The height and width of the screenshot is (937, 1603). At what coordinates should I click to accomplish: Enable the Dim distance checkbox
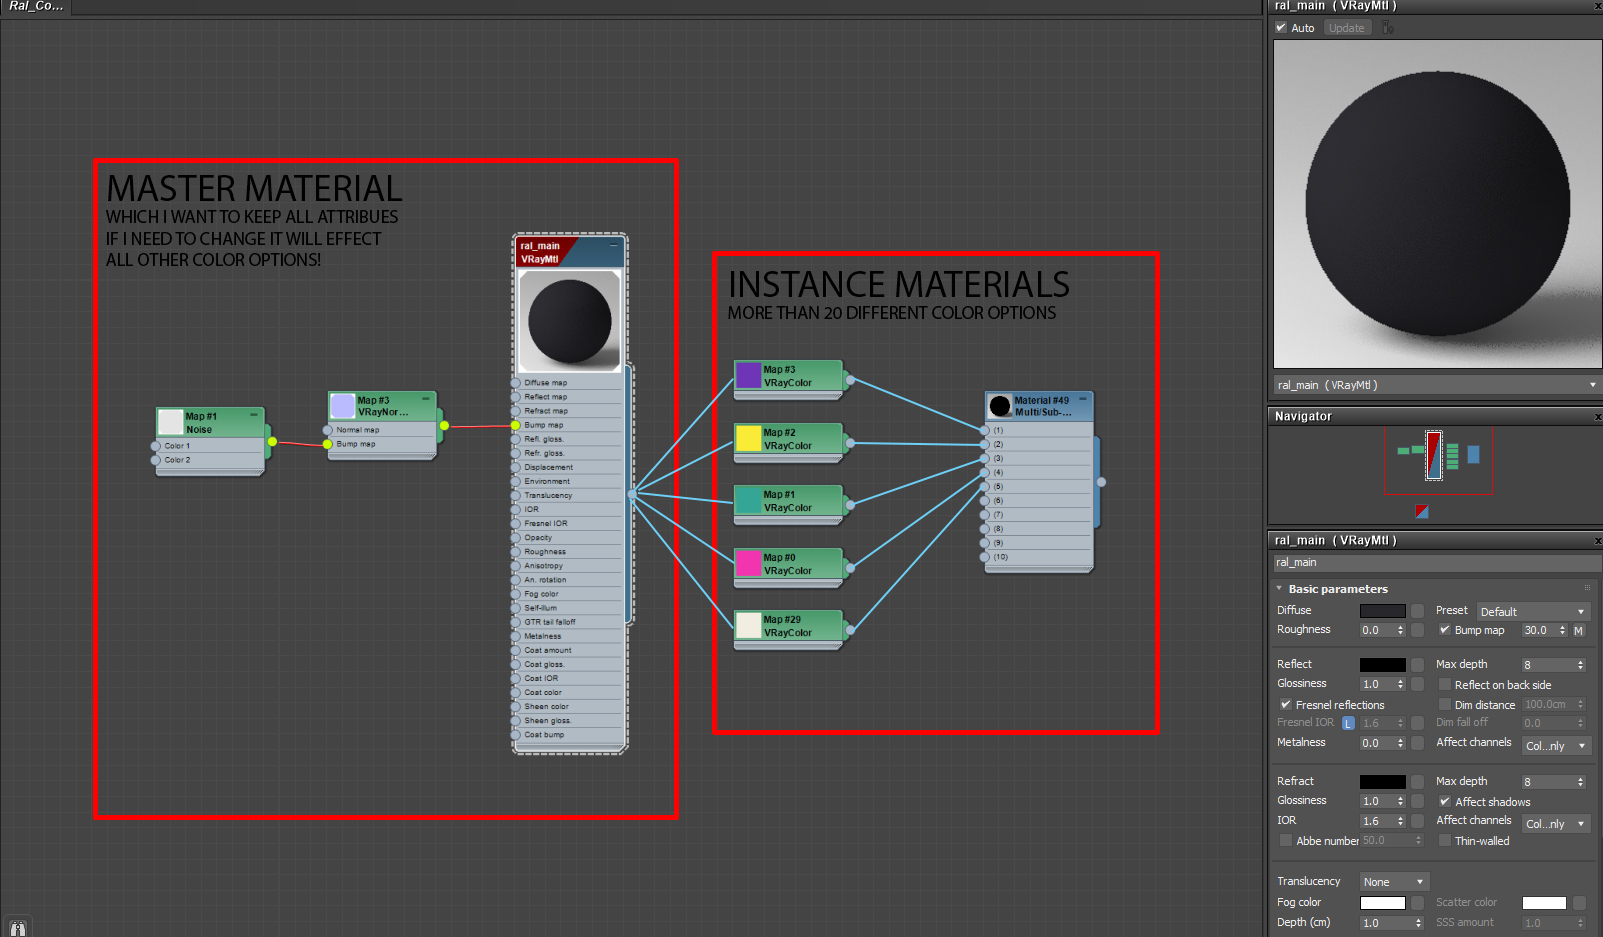(1445, 705)
